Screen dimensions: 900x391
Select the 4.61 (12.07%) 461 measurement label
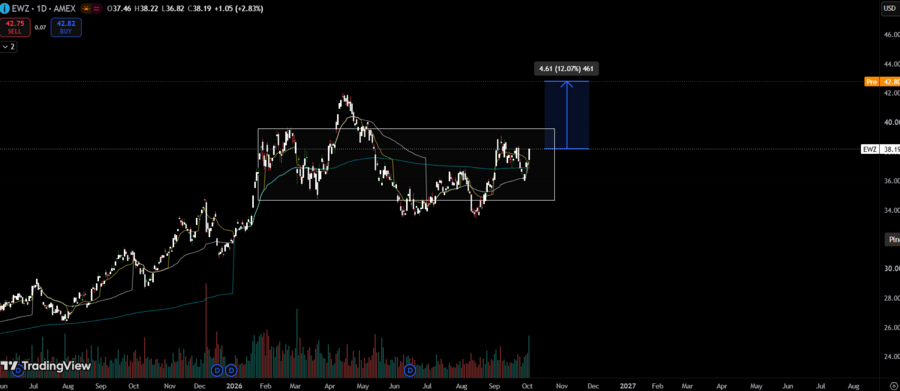pos(566,69)
